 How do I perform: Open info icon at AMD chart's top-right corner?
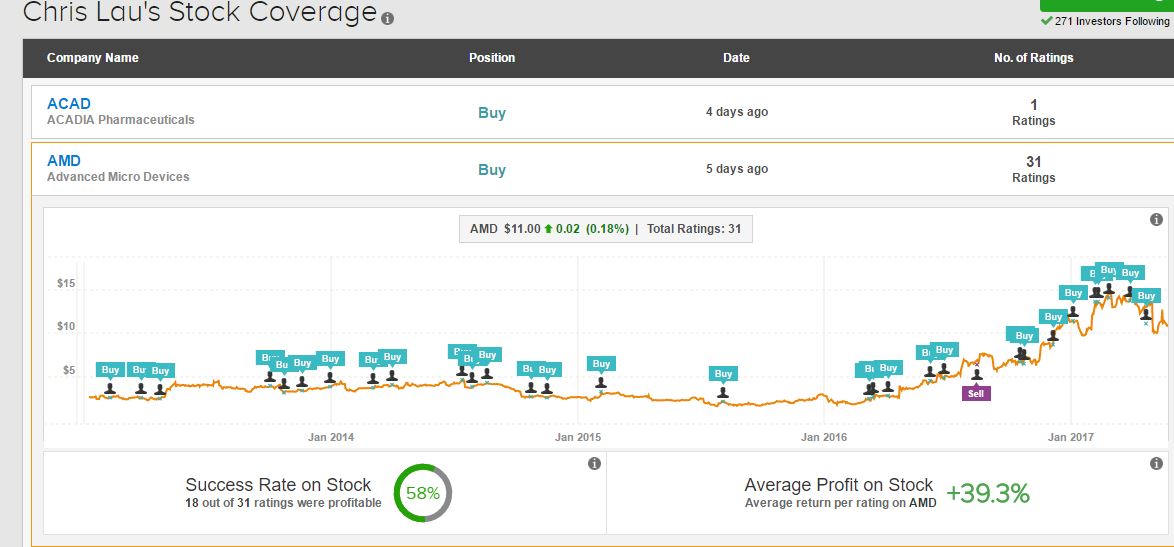pyautogui.click(x=1156, y=219)
